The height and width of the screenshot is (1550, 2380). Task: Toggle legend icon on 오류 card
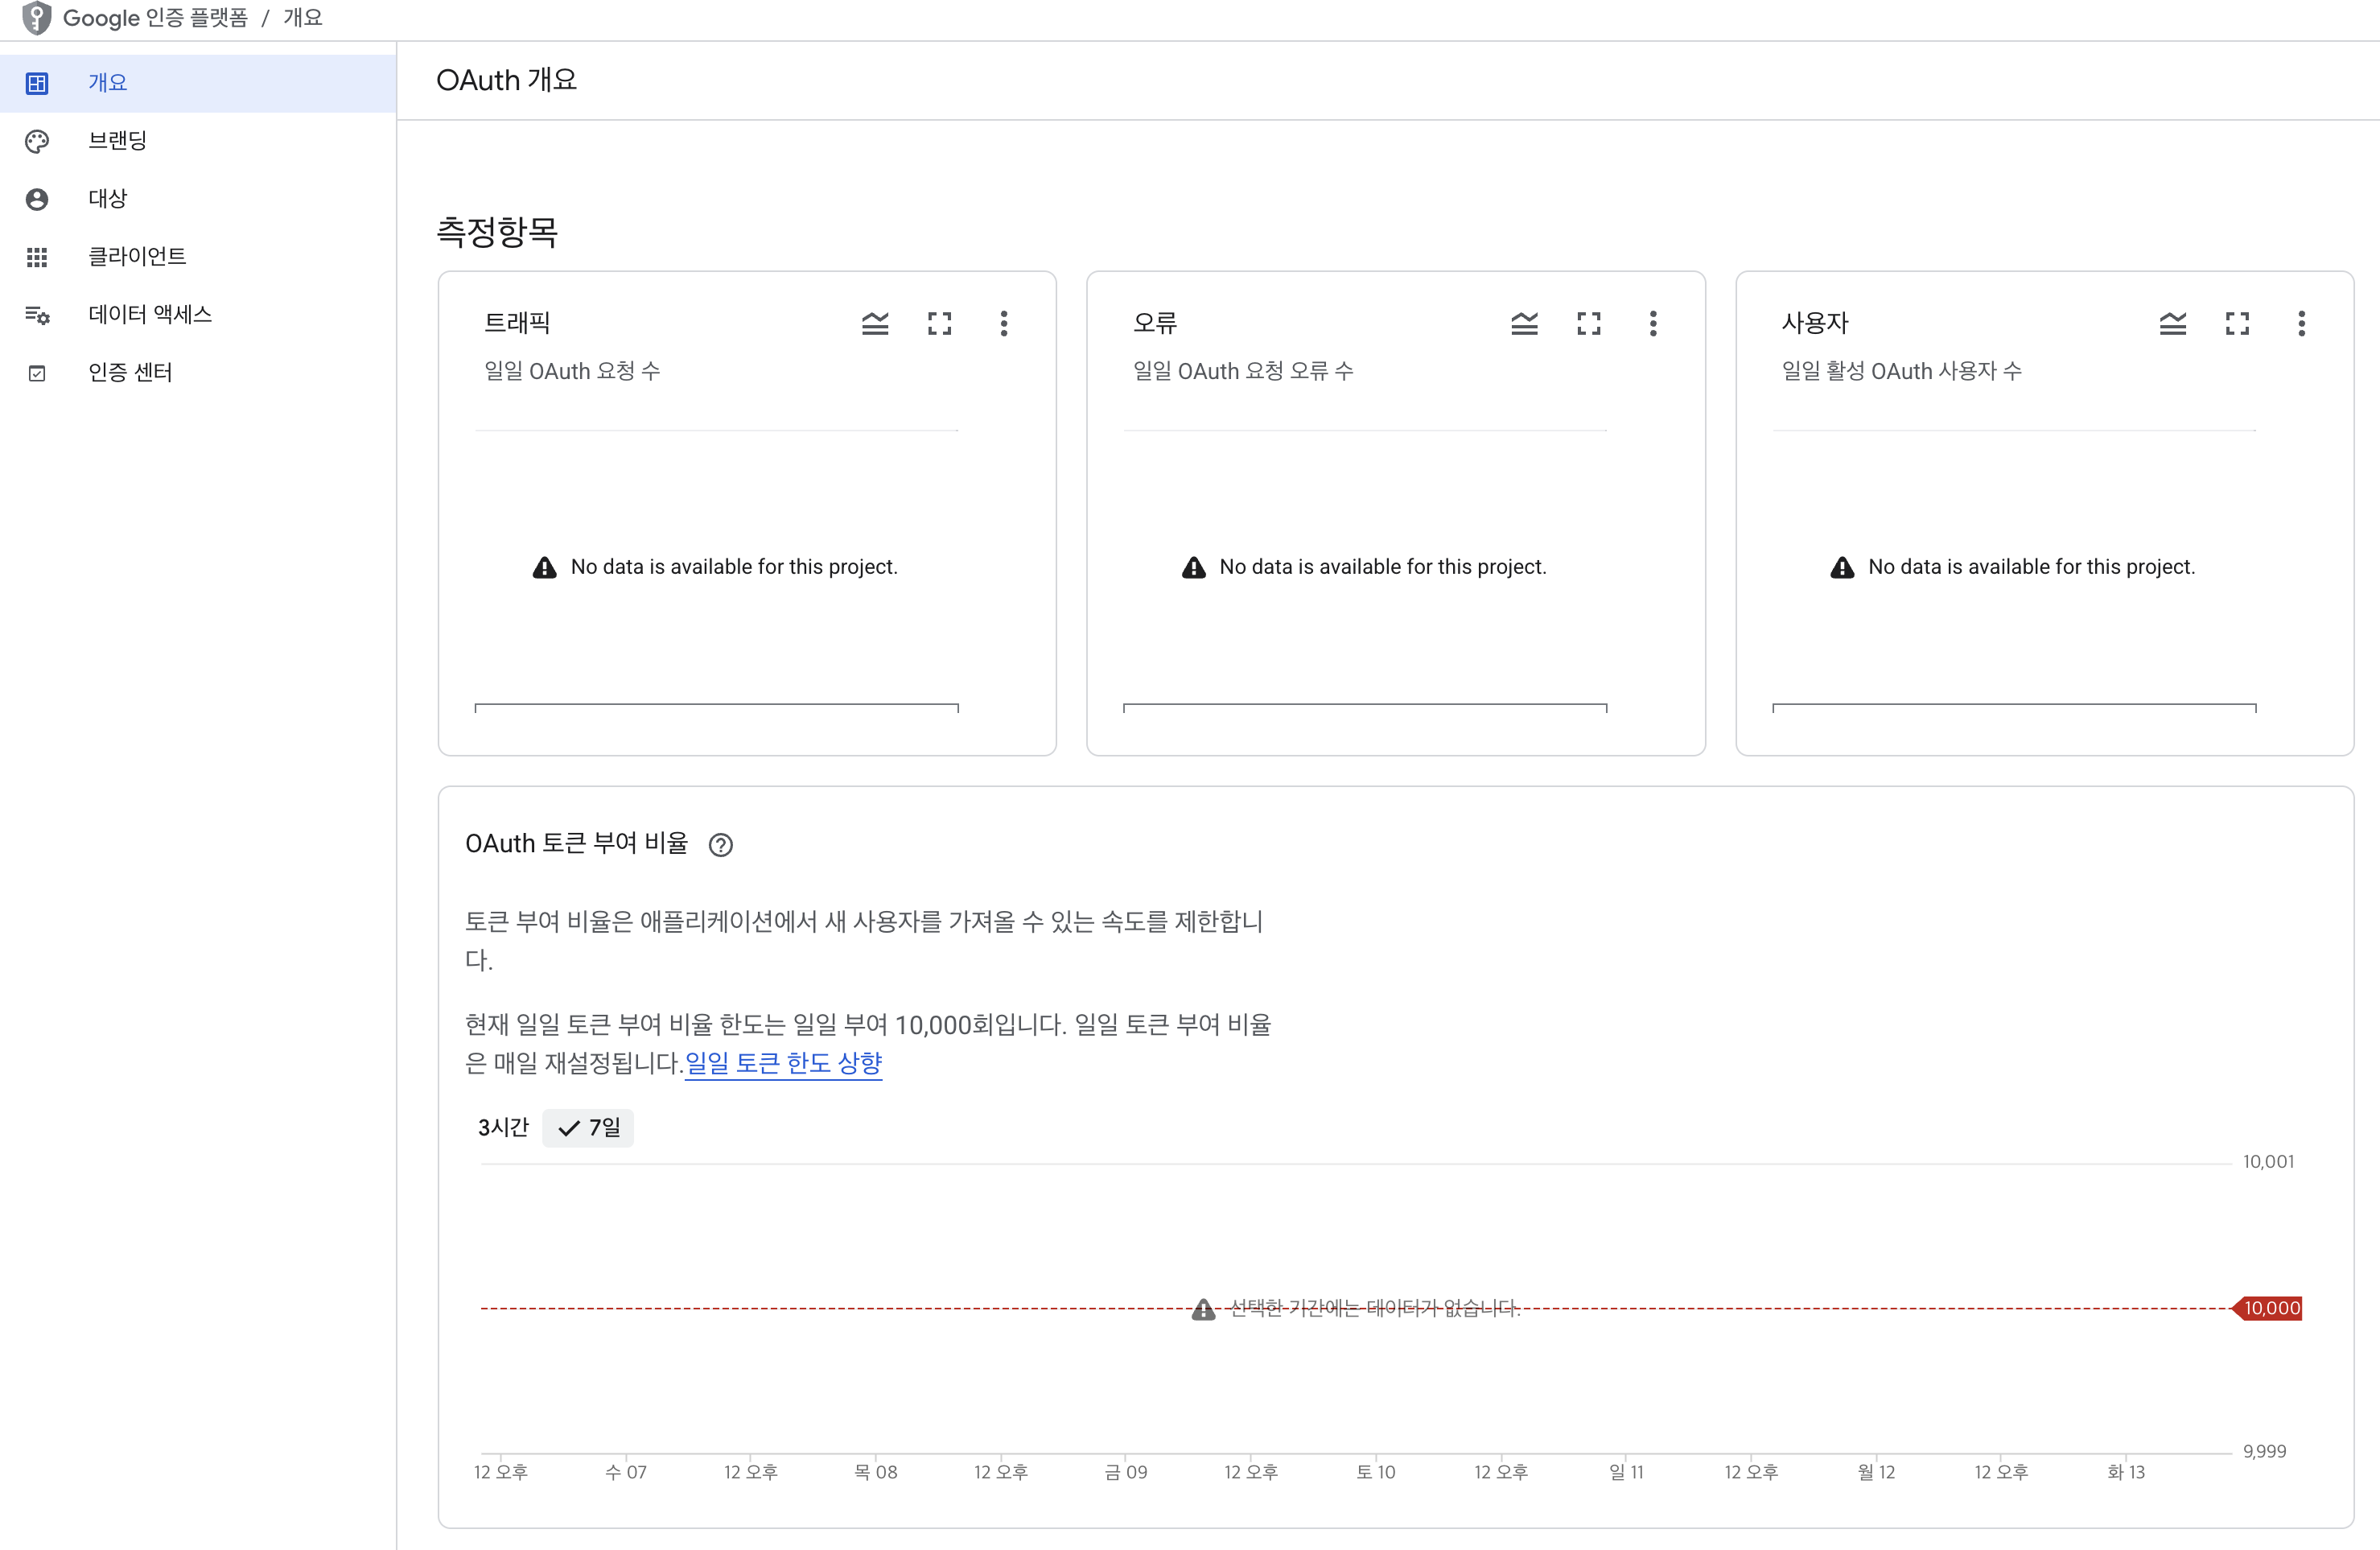pos(1524,323)
